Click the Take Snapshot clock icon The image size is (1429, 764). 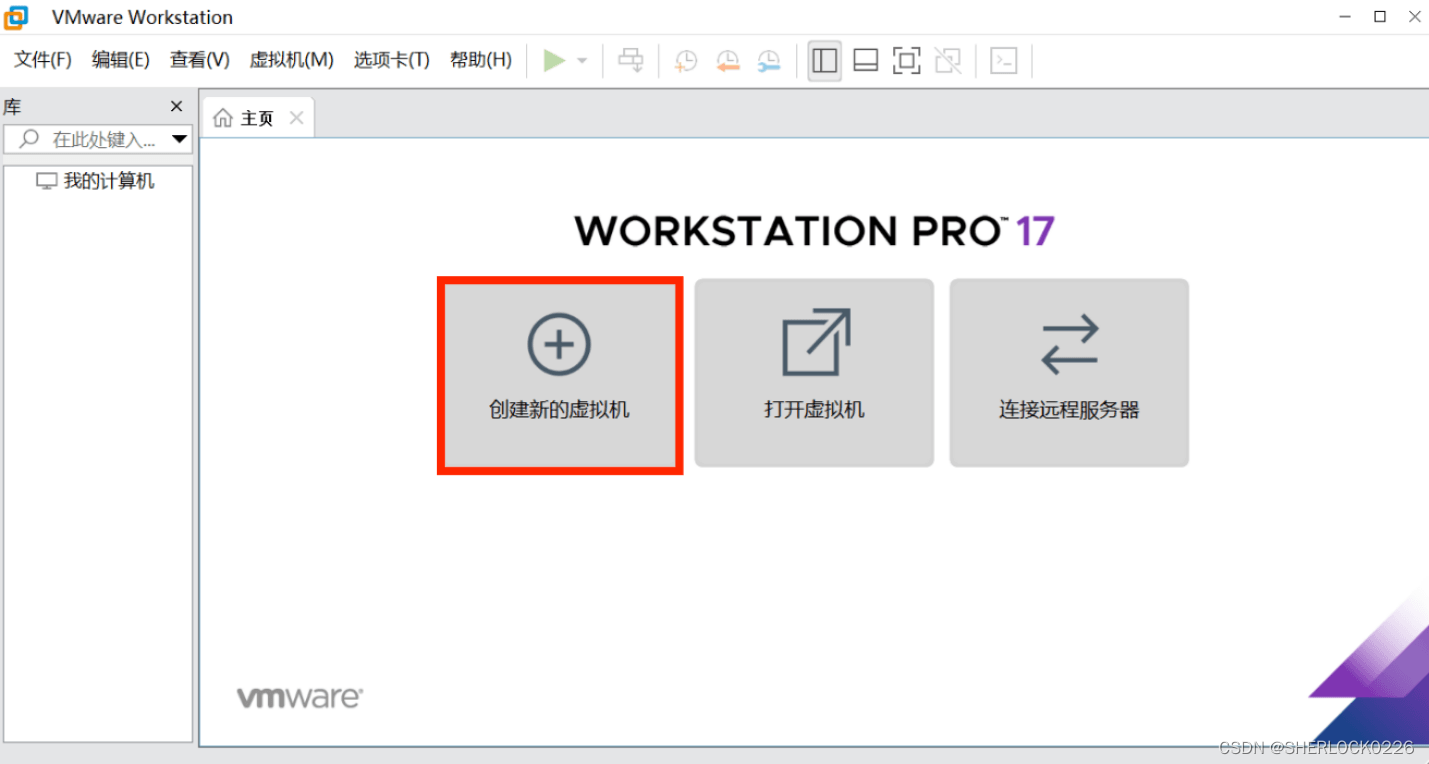point(686,61)
